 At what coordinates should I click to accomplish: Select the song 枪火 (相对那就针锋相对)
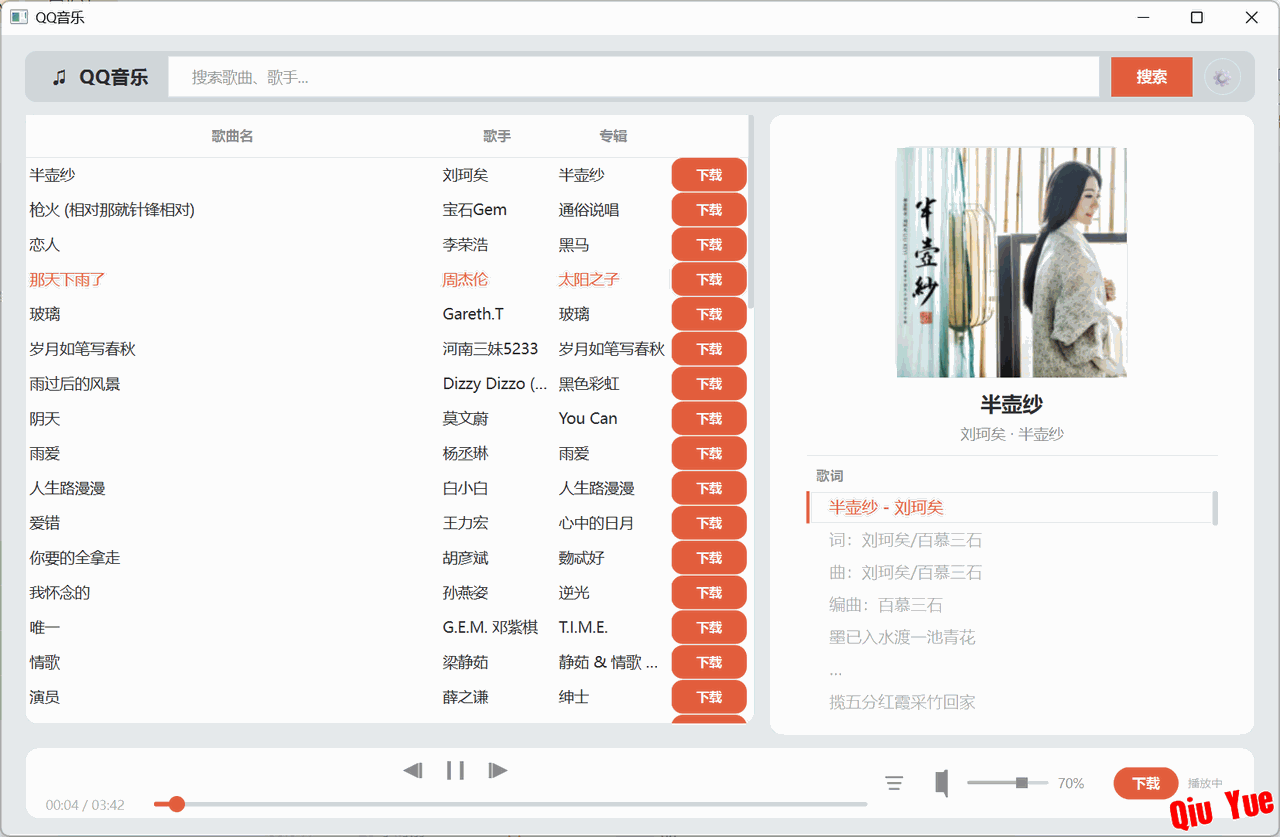pyautogui.click(x=112, y=210)
